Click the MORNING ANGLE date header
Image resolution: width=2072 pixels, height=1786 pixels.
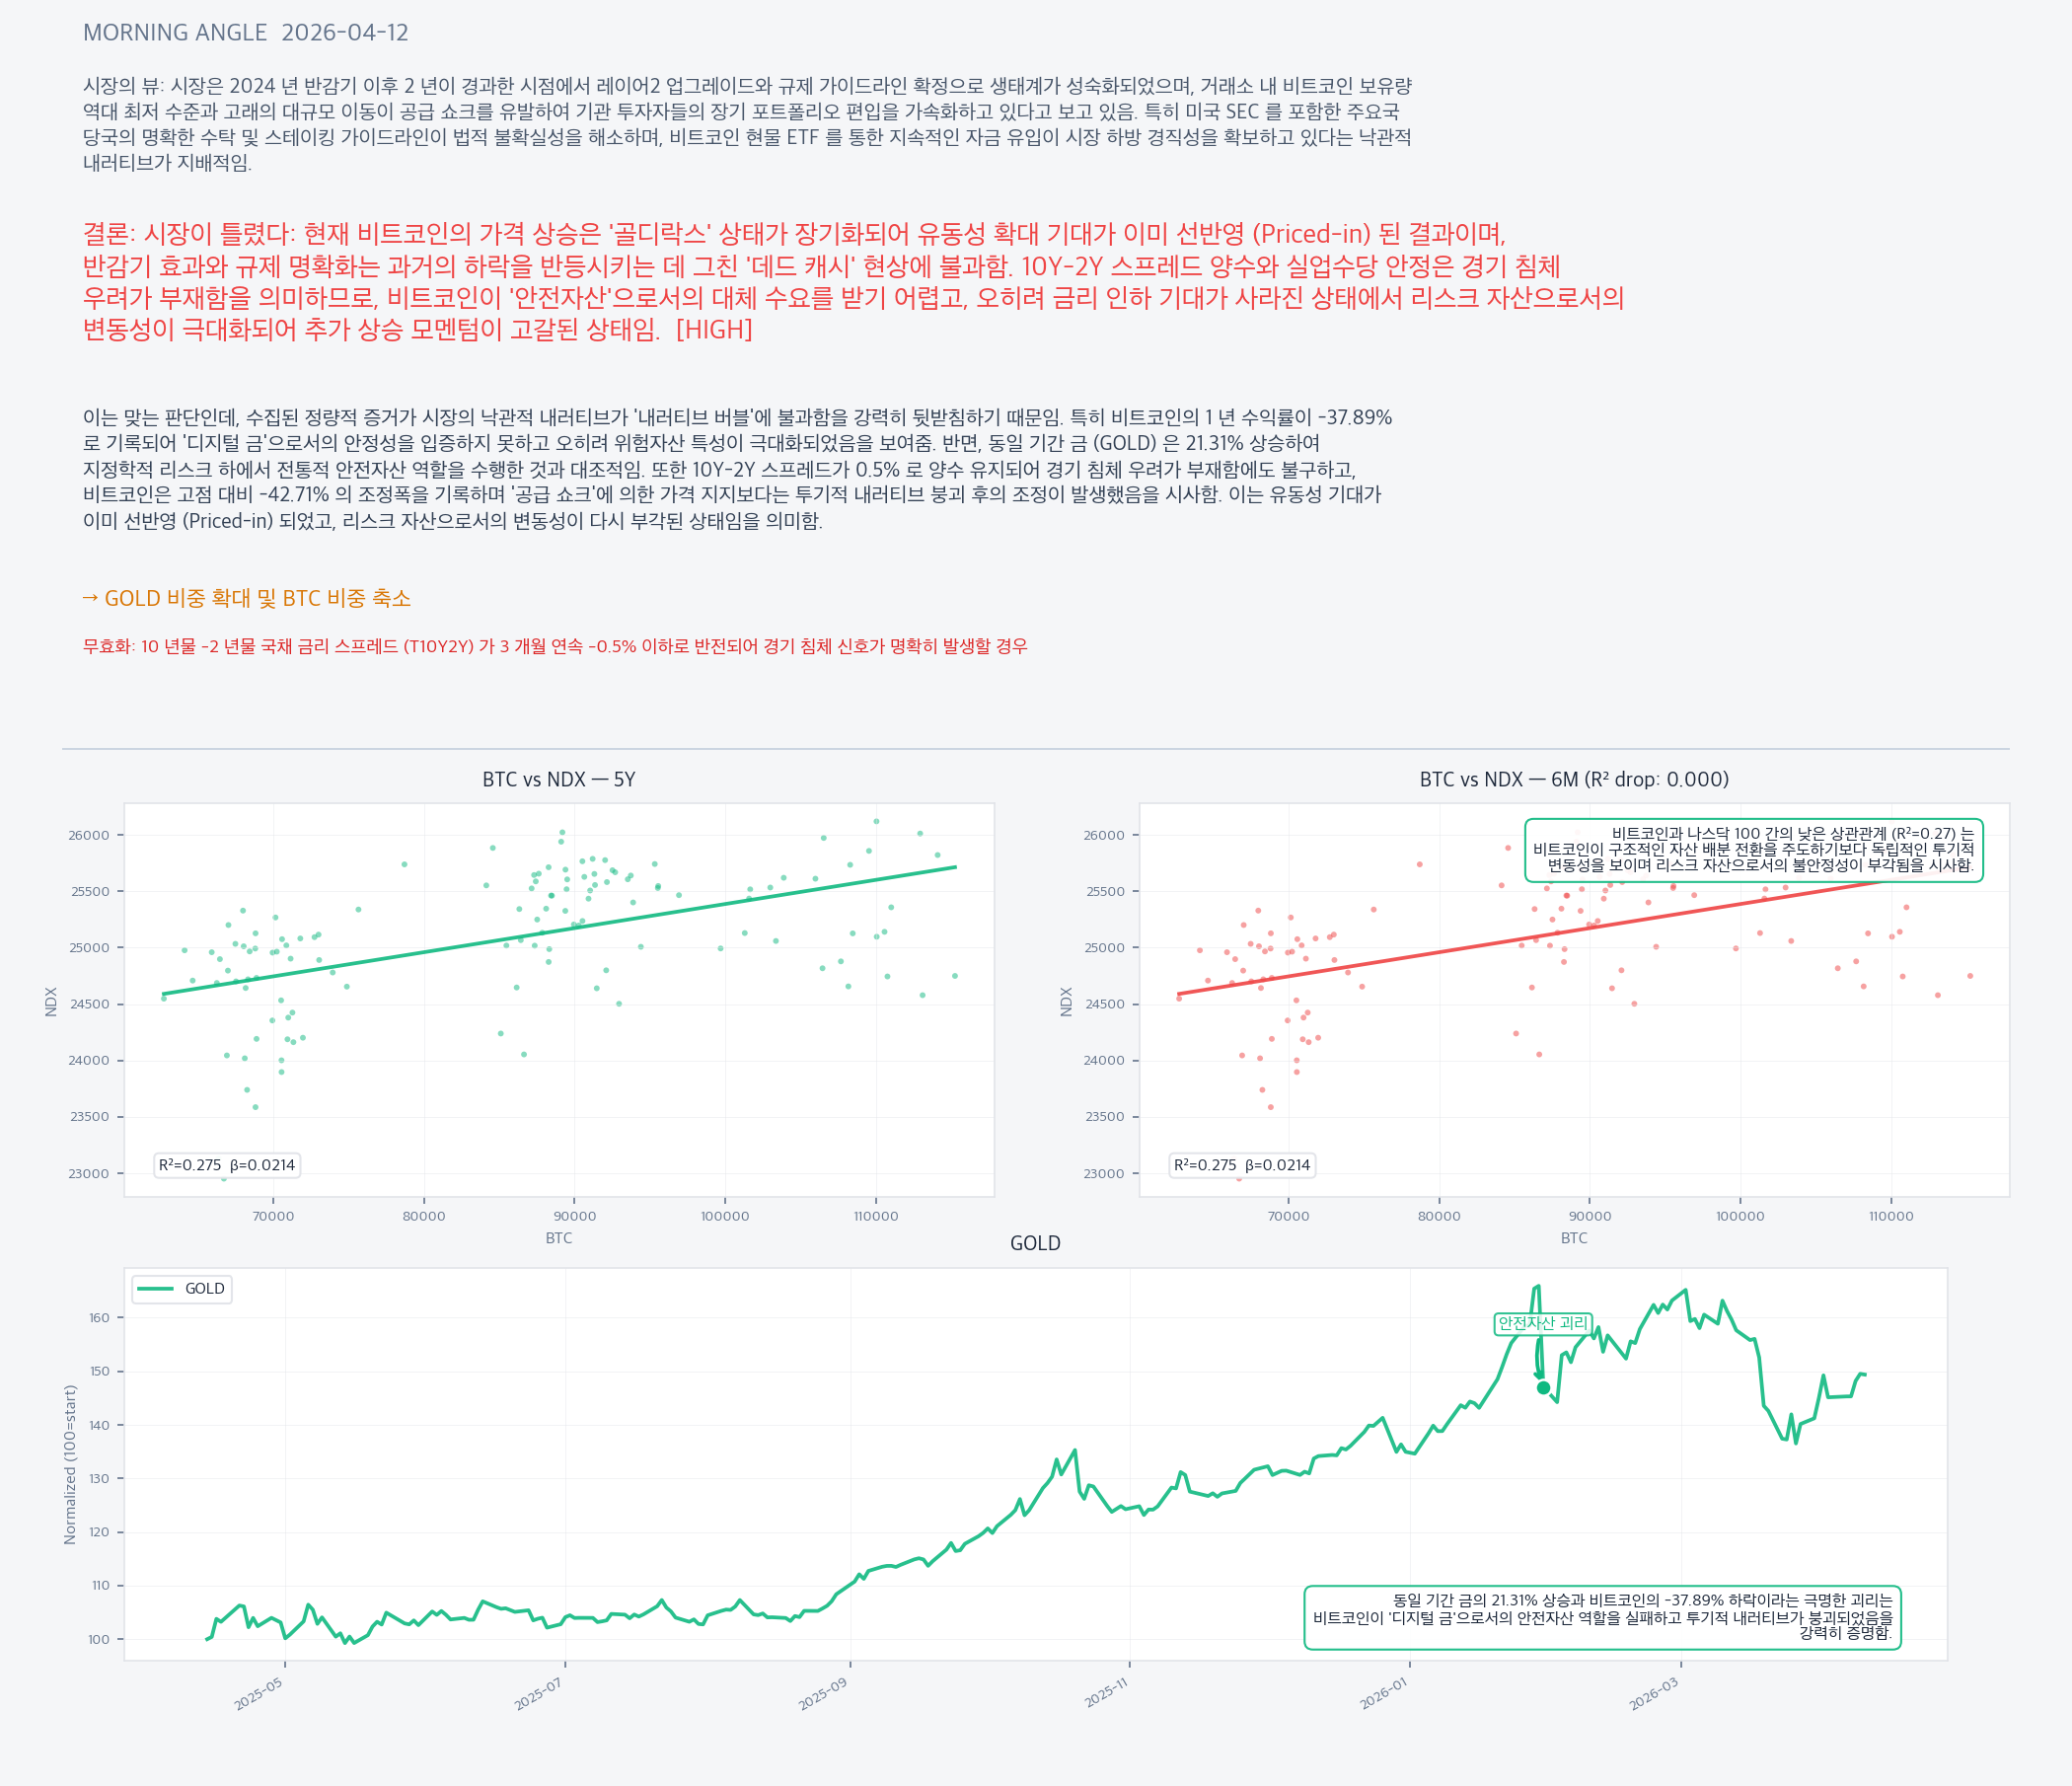(245, 33)
